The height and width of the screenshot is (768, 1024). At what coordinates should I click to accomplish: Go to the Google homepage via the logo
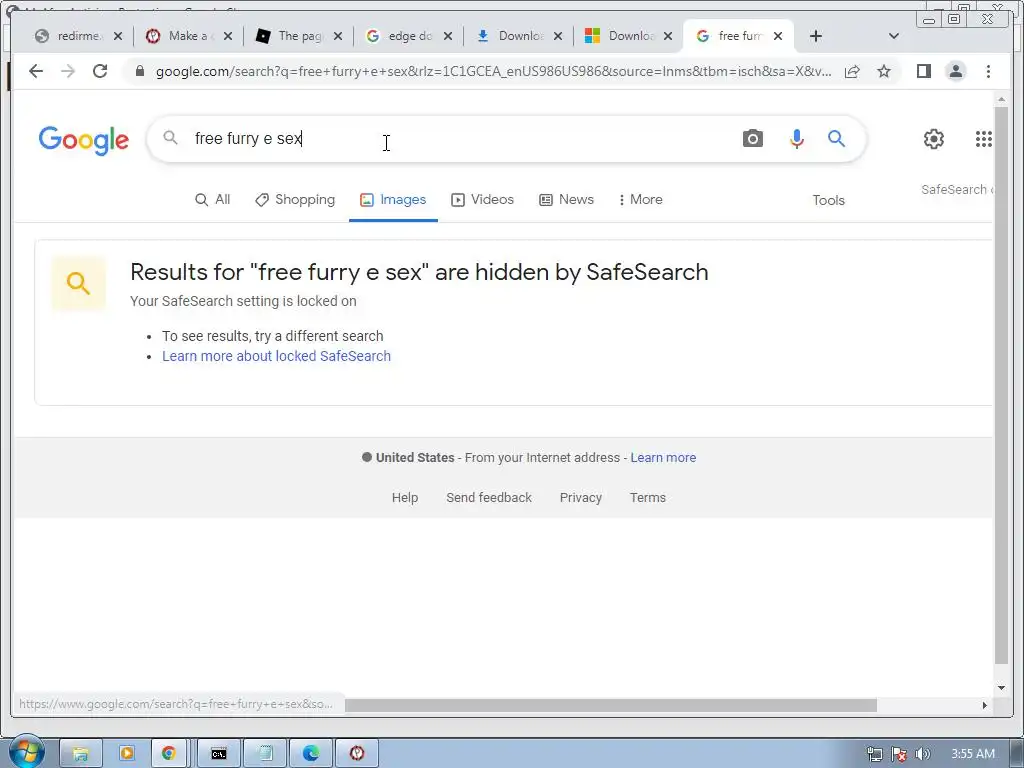(84, 140)
